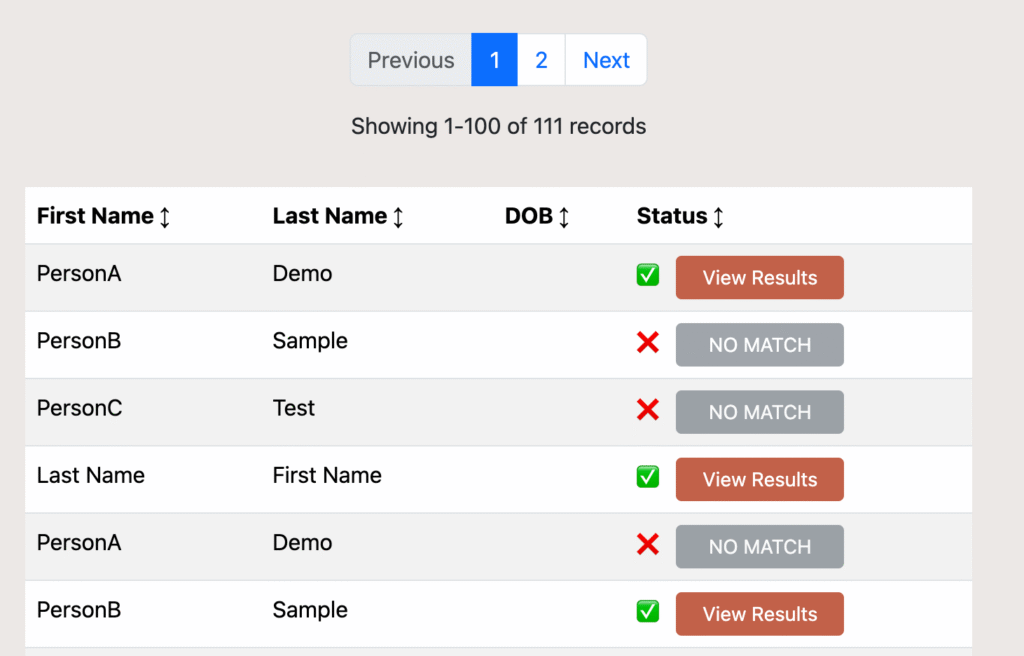Click the red X beside PersonC Test

[647, 409]
